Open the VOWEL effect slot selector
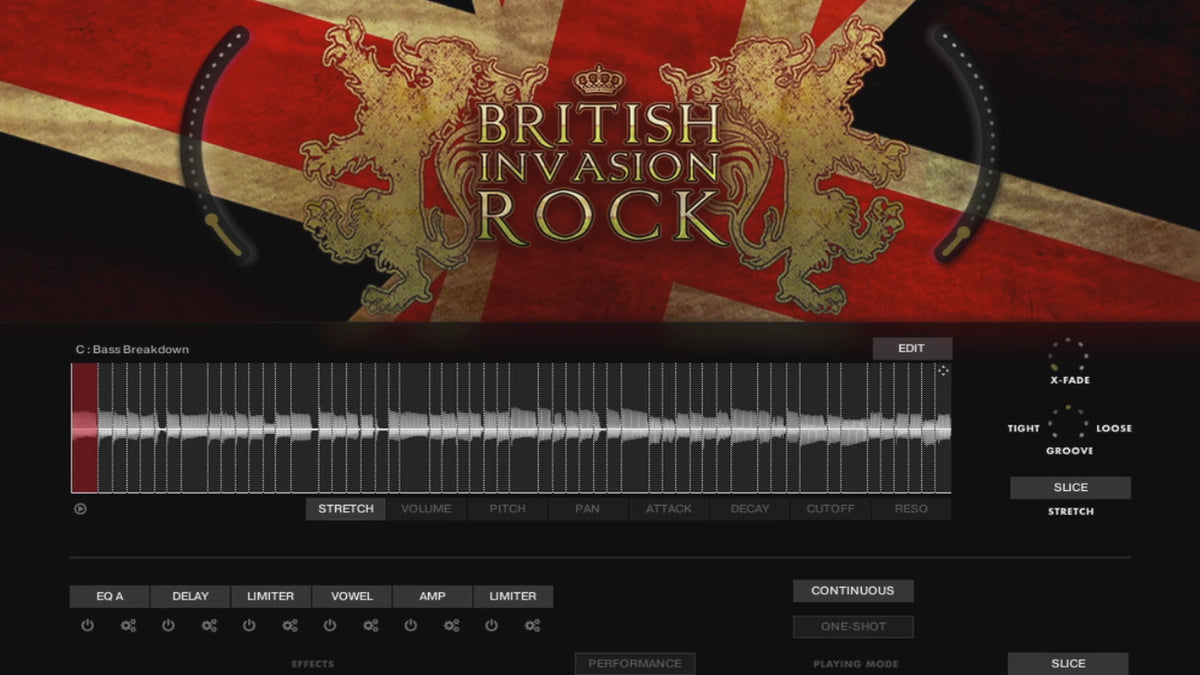 point(352,597)
